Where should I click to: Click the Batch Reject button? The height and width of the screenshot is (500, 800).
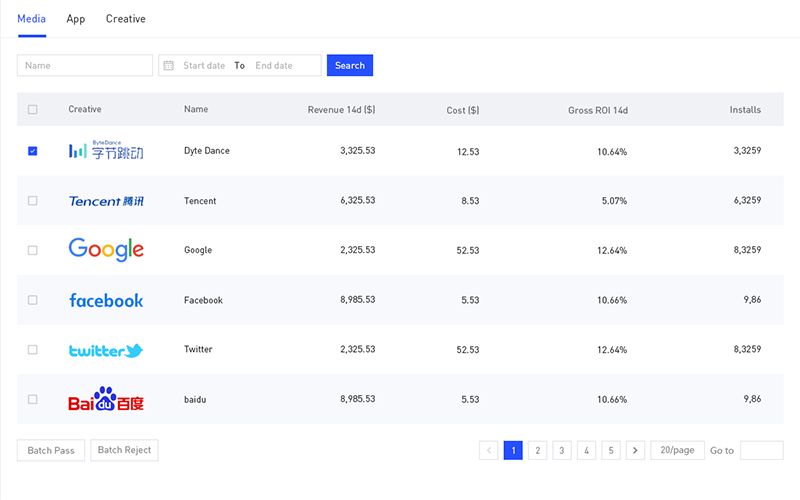pos(124,450)
